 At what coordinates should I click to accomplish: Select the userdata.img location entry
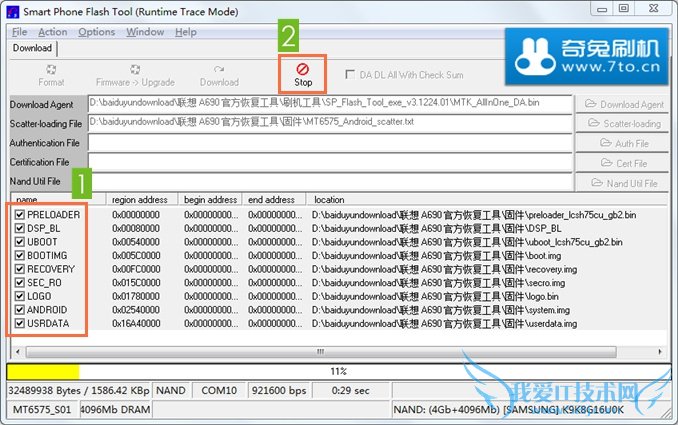click(x=445, y=324)
